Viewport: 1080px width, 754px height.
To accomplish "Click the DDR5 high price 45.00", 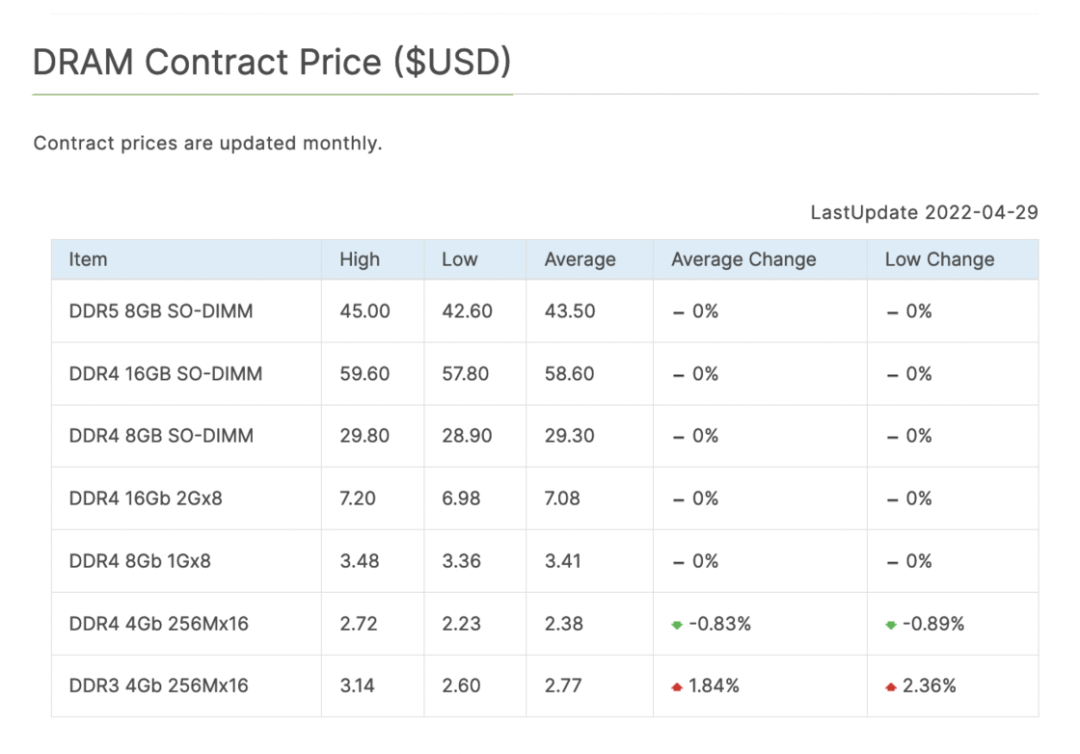I will (x=365, y=311).
